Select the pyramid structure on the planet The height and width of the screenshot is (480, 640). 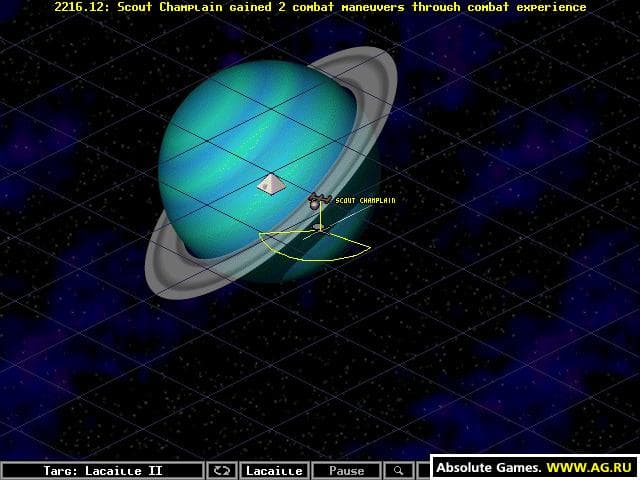click(x=271, y=184)
